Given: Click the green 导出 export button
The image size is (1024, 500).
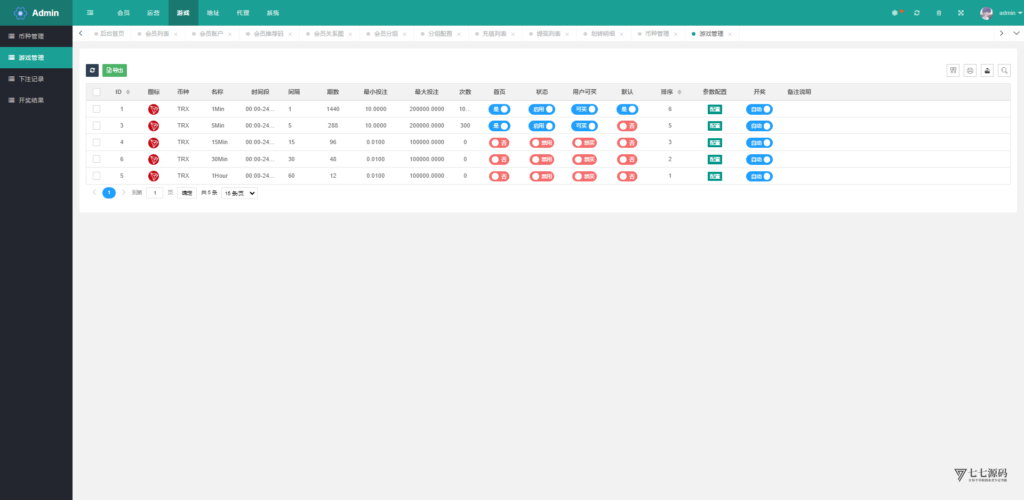Looking at the screenshot, I should pyautogui.click(x=114, y=70).
